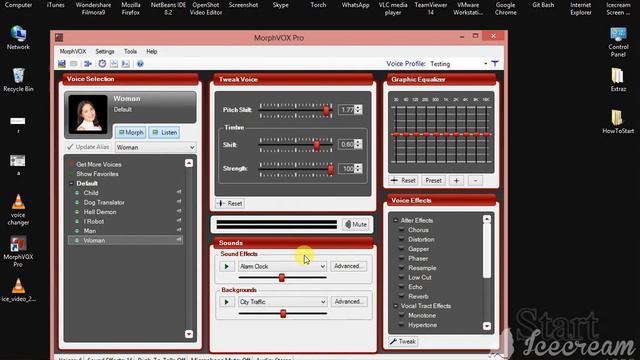Image resolution: width=640 pixels, height=360 pixels.
Task: Enable the Chorus after effect
Action: [418, 230]
